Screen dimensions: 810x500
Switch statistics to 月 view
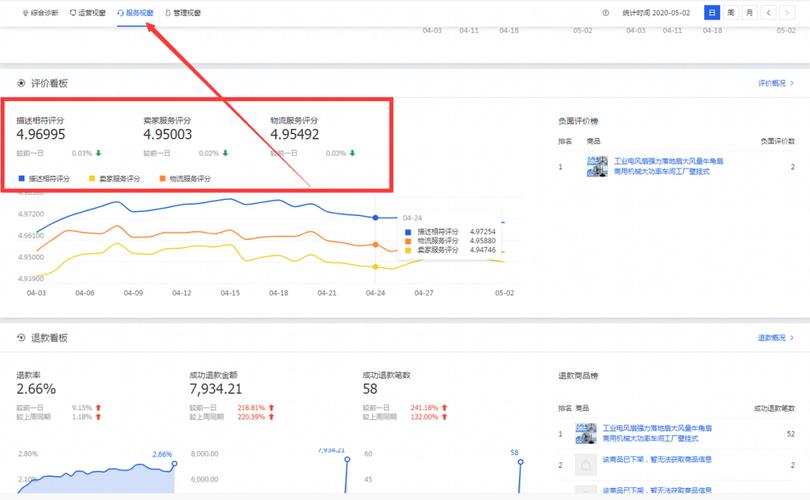pyautogui.click(x=749, y=13)
